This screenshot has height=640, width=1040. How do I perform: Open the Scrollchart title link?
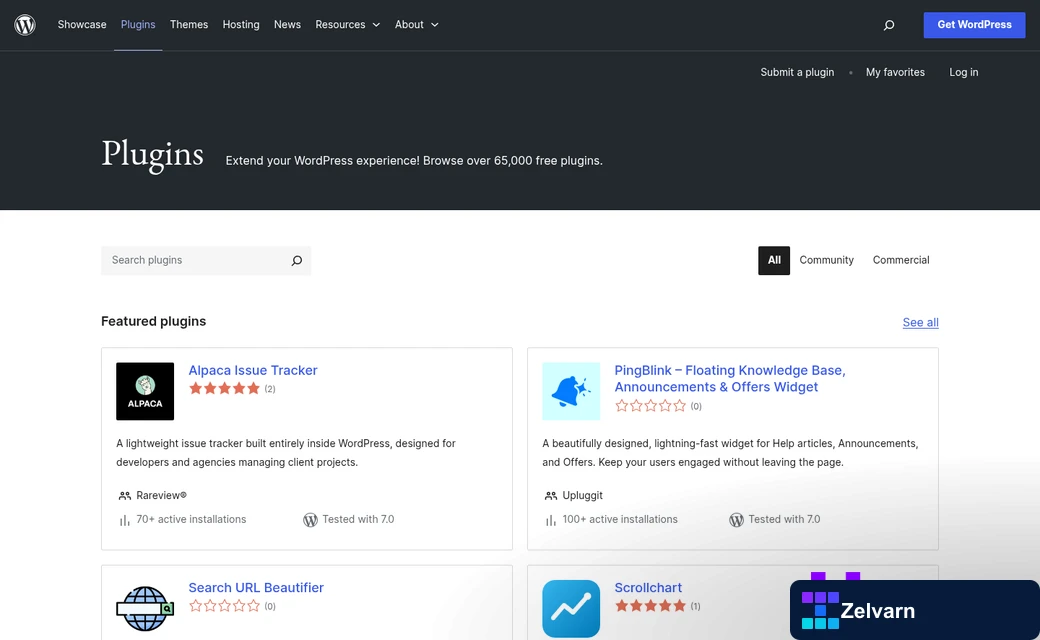pos(648,588)
